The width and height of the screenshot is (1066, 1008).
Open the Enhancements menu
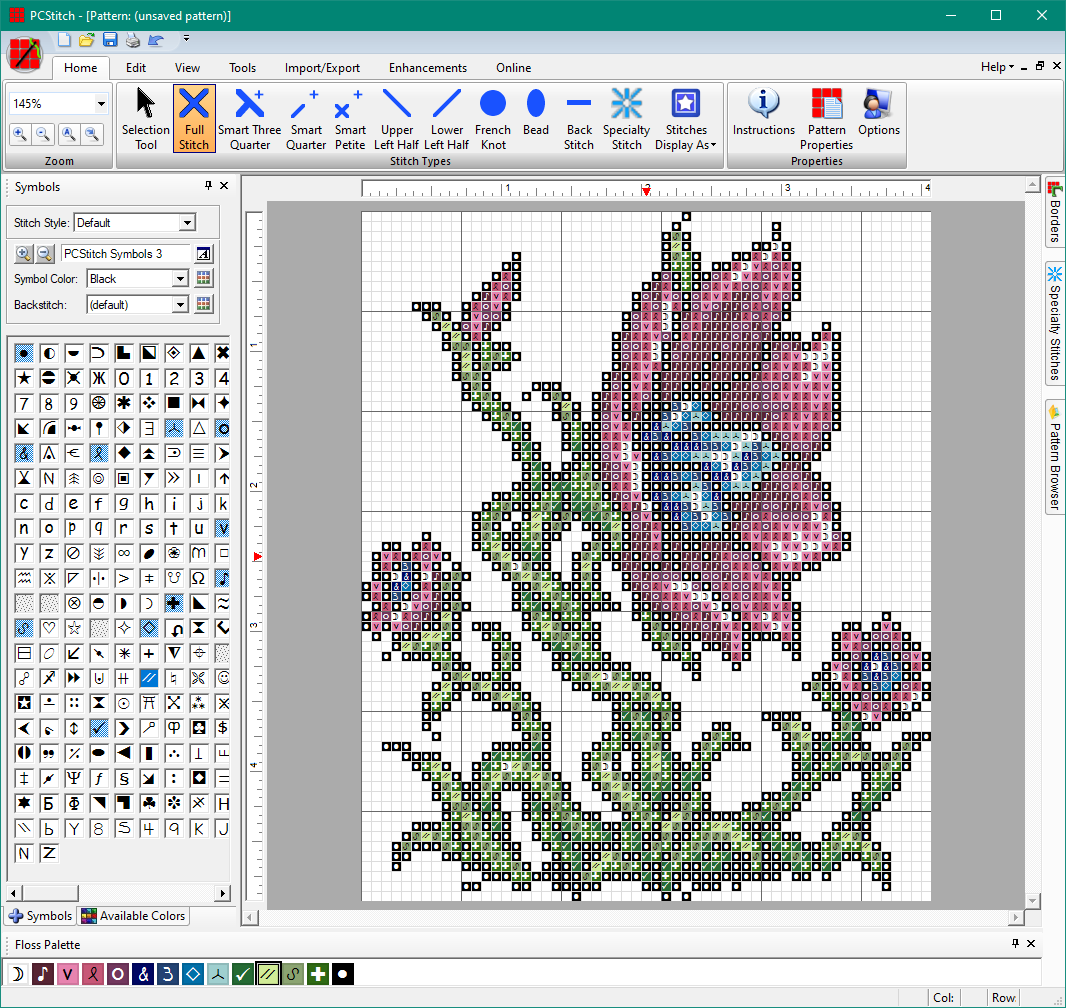tap(427, 68)
